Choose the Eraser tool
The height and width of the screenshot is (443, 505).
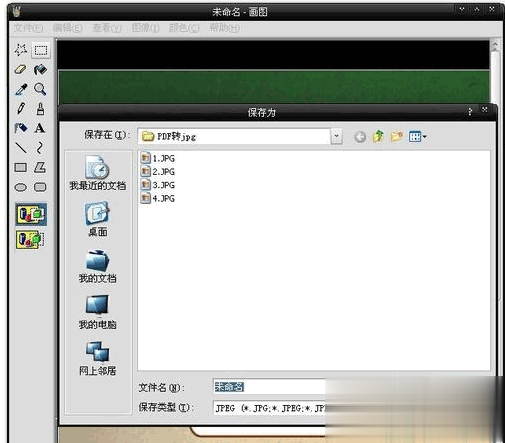pos(21,70)
